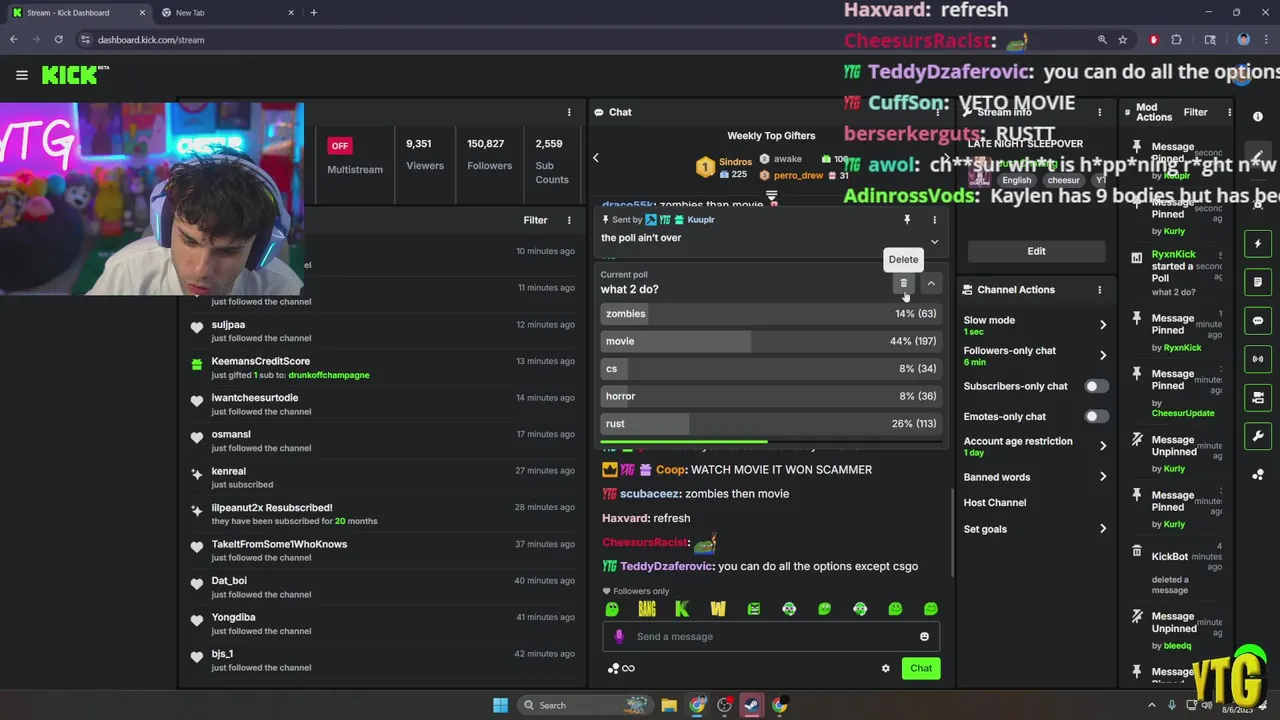Image resolution: width=1280 pixels, height=720 pixels.
Task: Click the chat bubble sidebar icon
Action: (x=1258, y=321)
